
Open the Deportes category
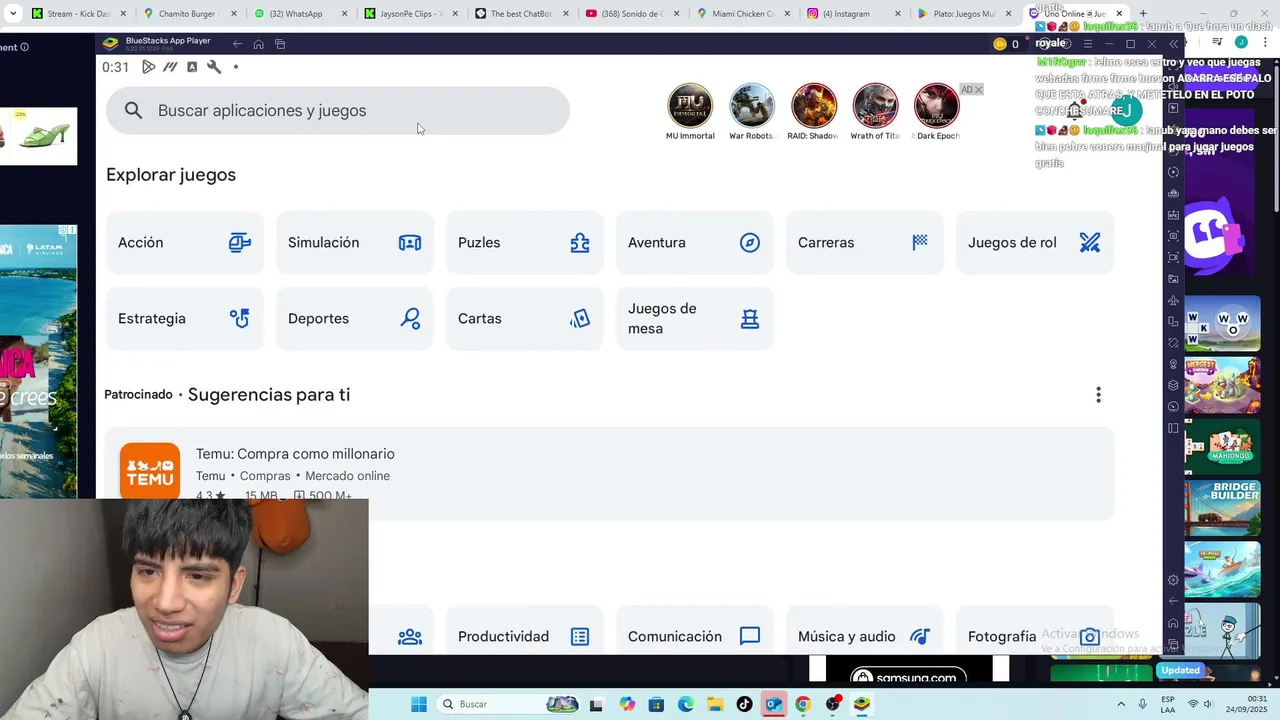coord(355,319)
